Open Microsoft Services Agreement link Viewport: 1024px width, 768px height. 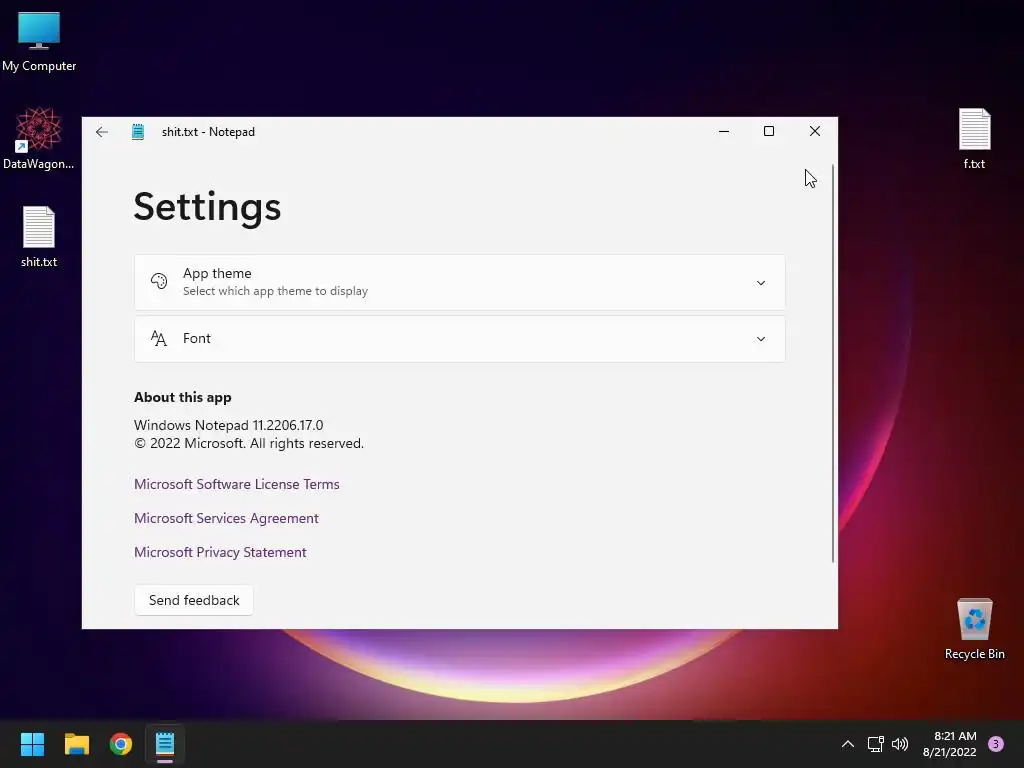tap(226, 518)
